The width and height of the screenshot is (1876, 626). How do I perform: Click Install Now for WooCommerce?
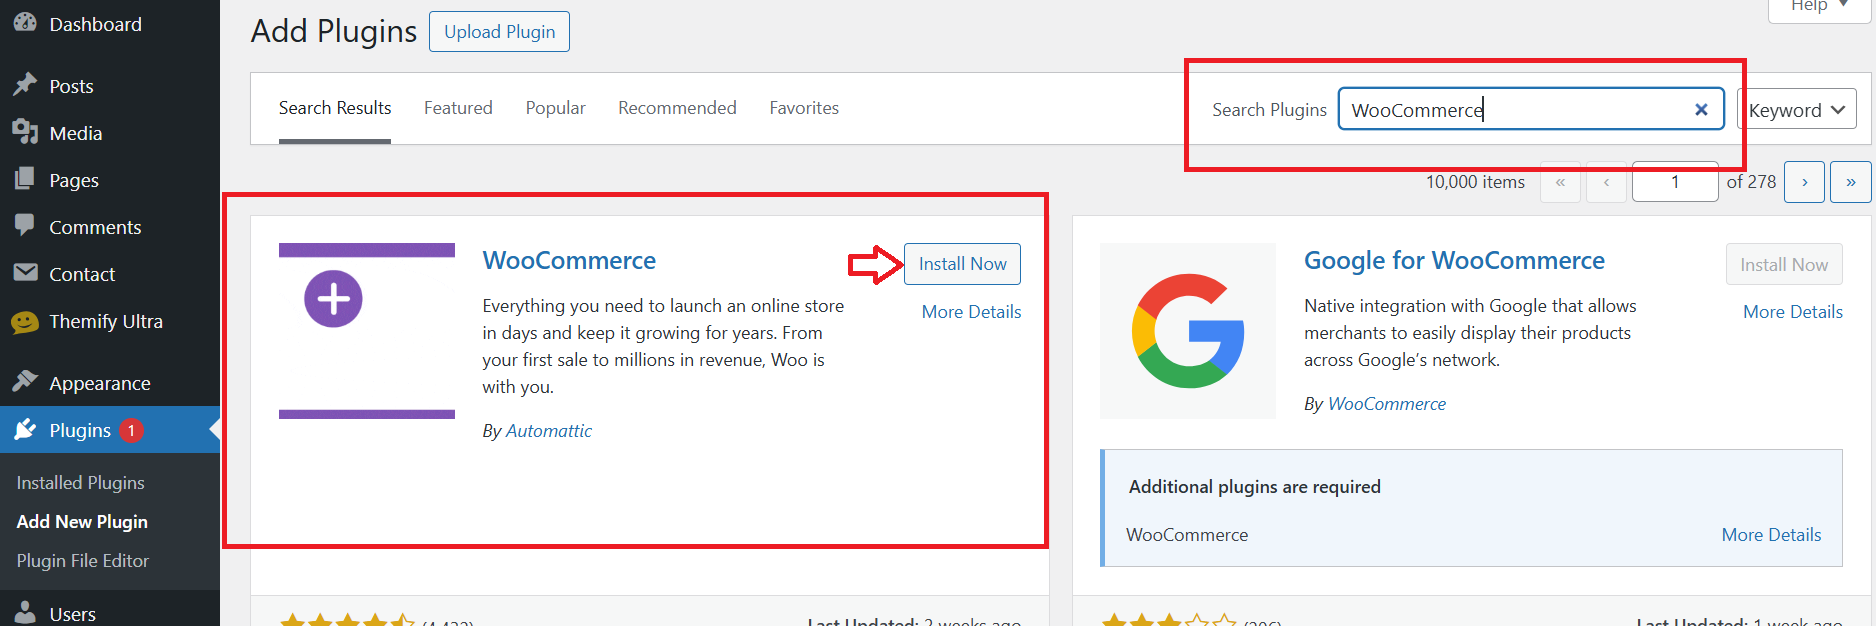[962, 263]
